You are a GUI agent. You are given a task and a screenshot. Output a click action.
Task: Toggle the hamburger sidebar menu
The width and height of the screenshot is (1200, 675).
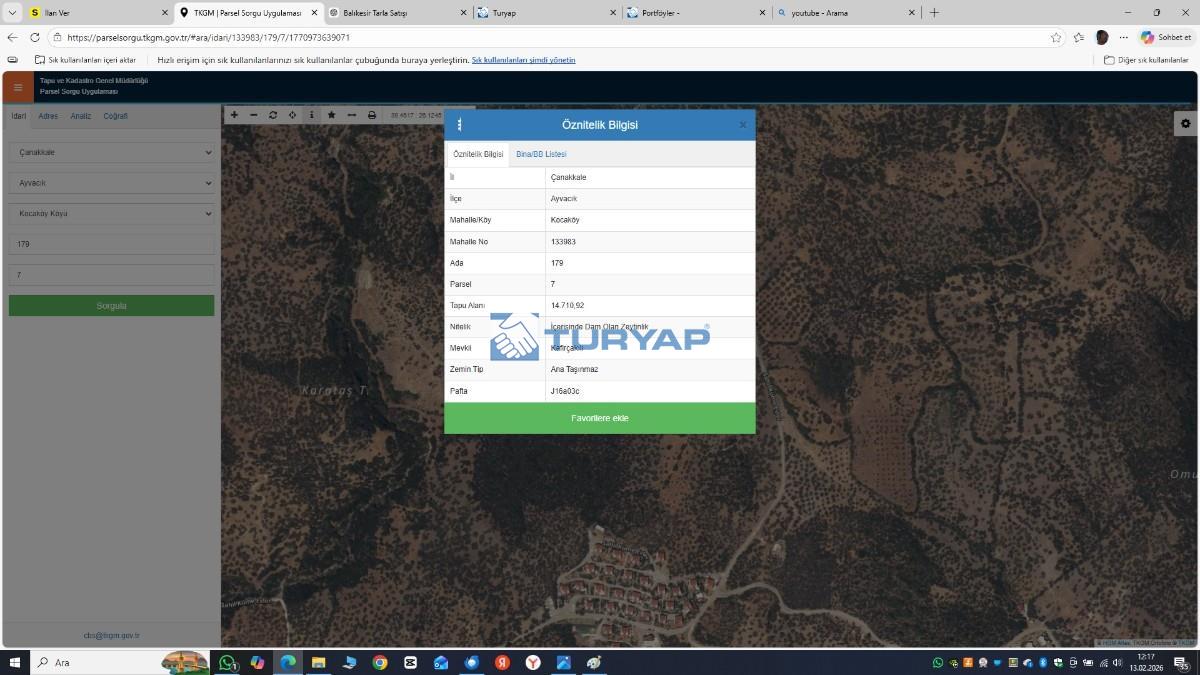click(x=18, y=88)
